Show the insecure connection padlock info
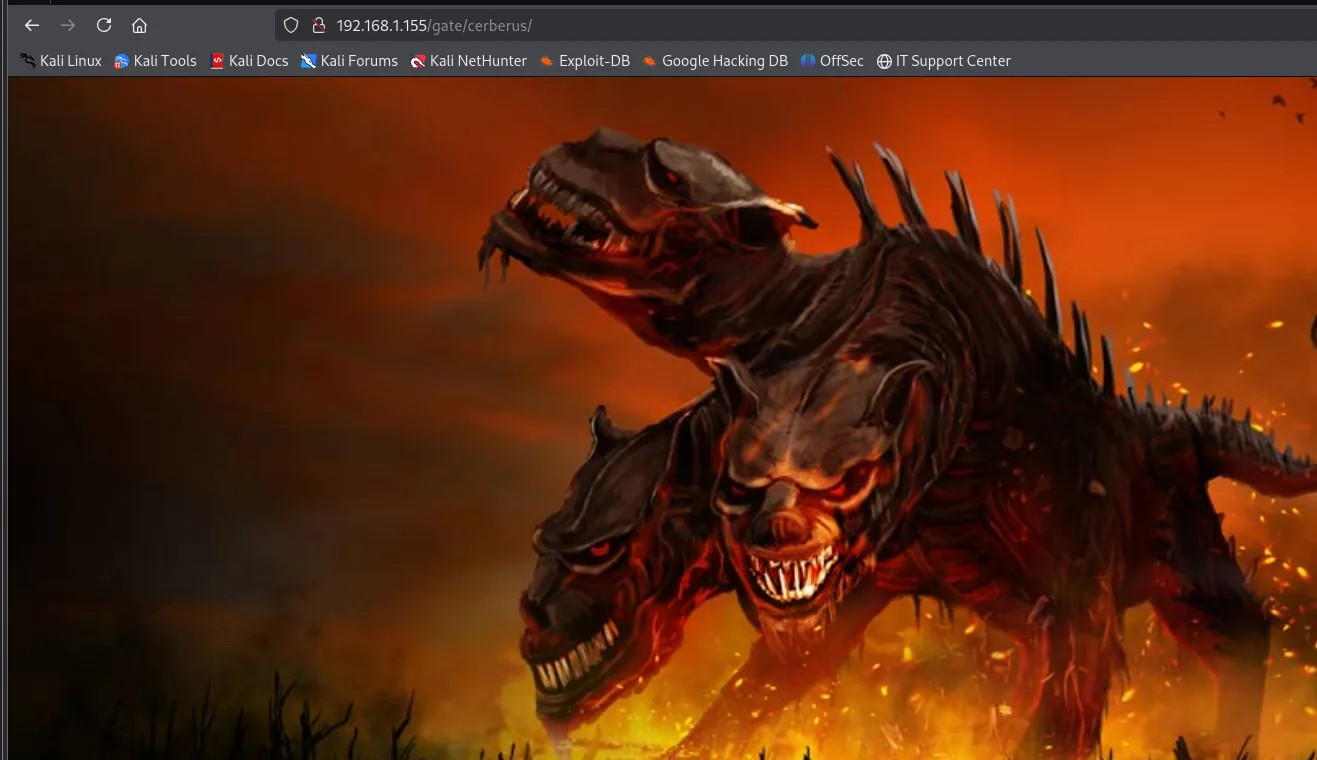This screenshot has width=1317, height=760. [x=319, y=25]
